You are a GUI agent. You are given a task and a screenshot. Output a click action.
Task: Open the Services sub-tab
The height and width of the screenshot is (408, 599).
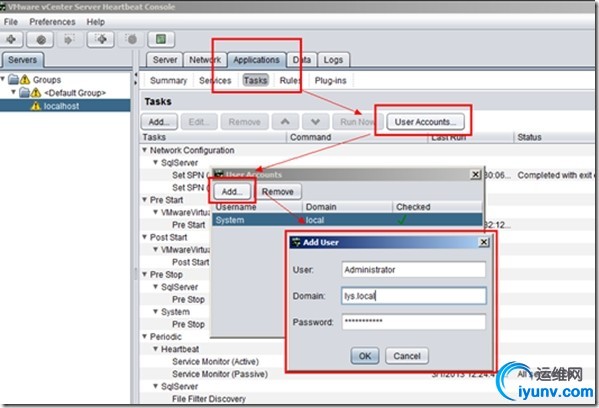215,81
